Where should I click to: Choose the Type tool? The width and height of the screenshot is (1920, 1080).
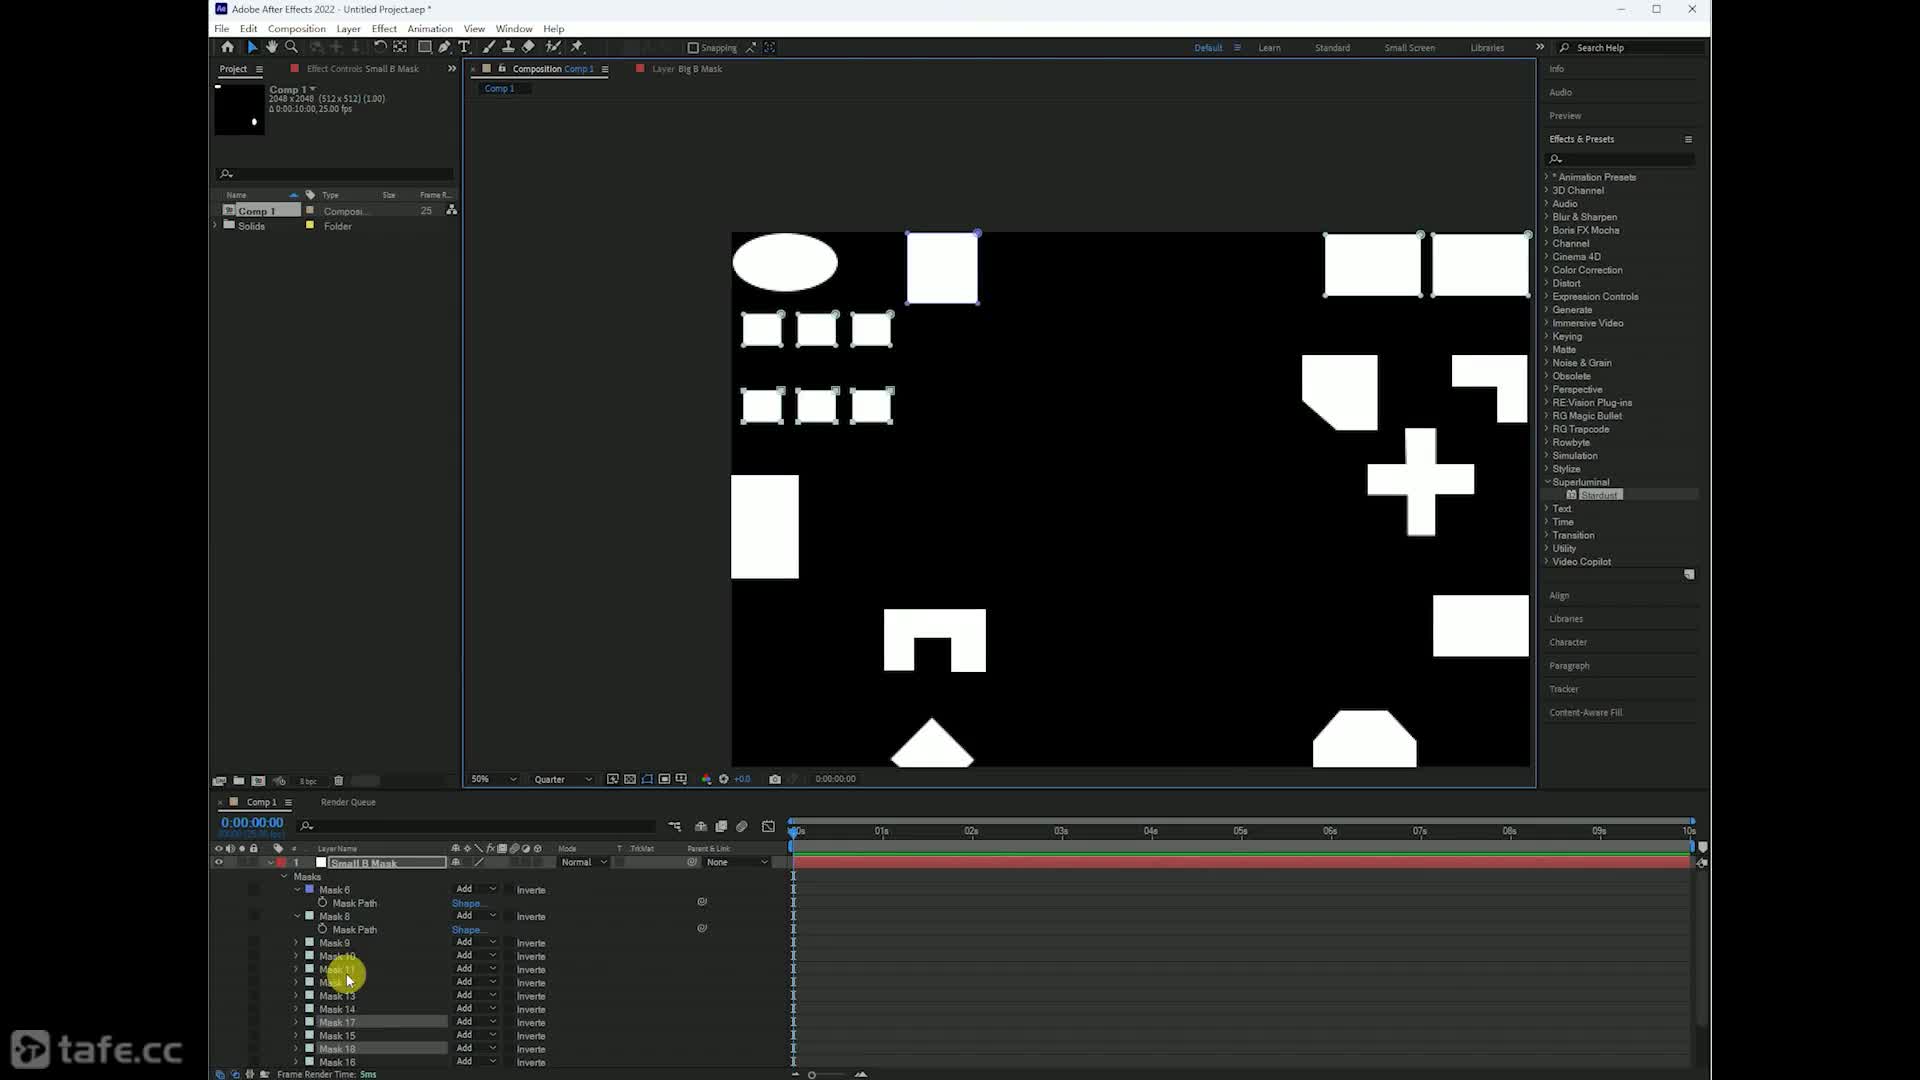[464, 47]
